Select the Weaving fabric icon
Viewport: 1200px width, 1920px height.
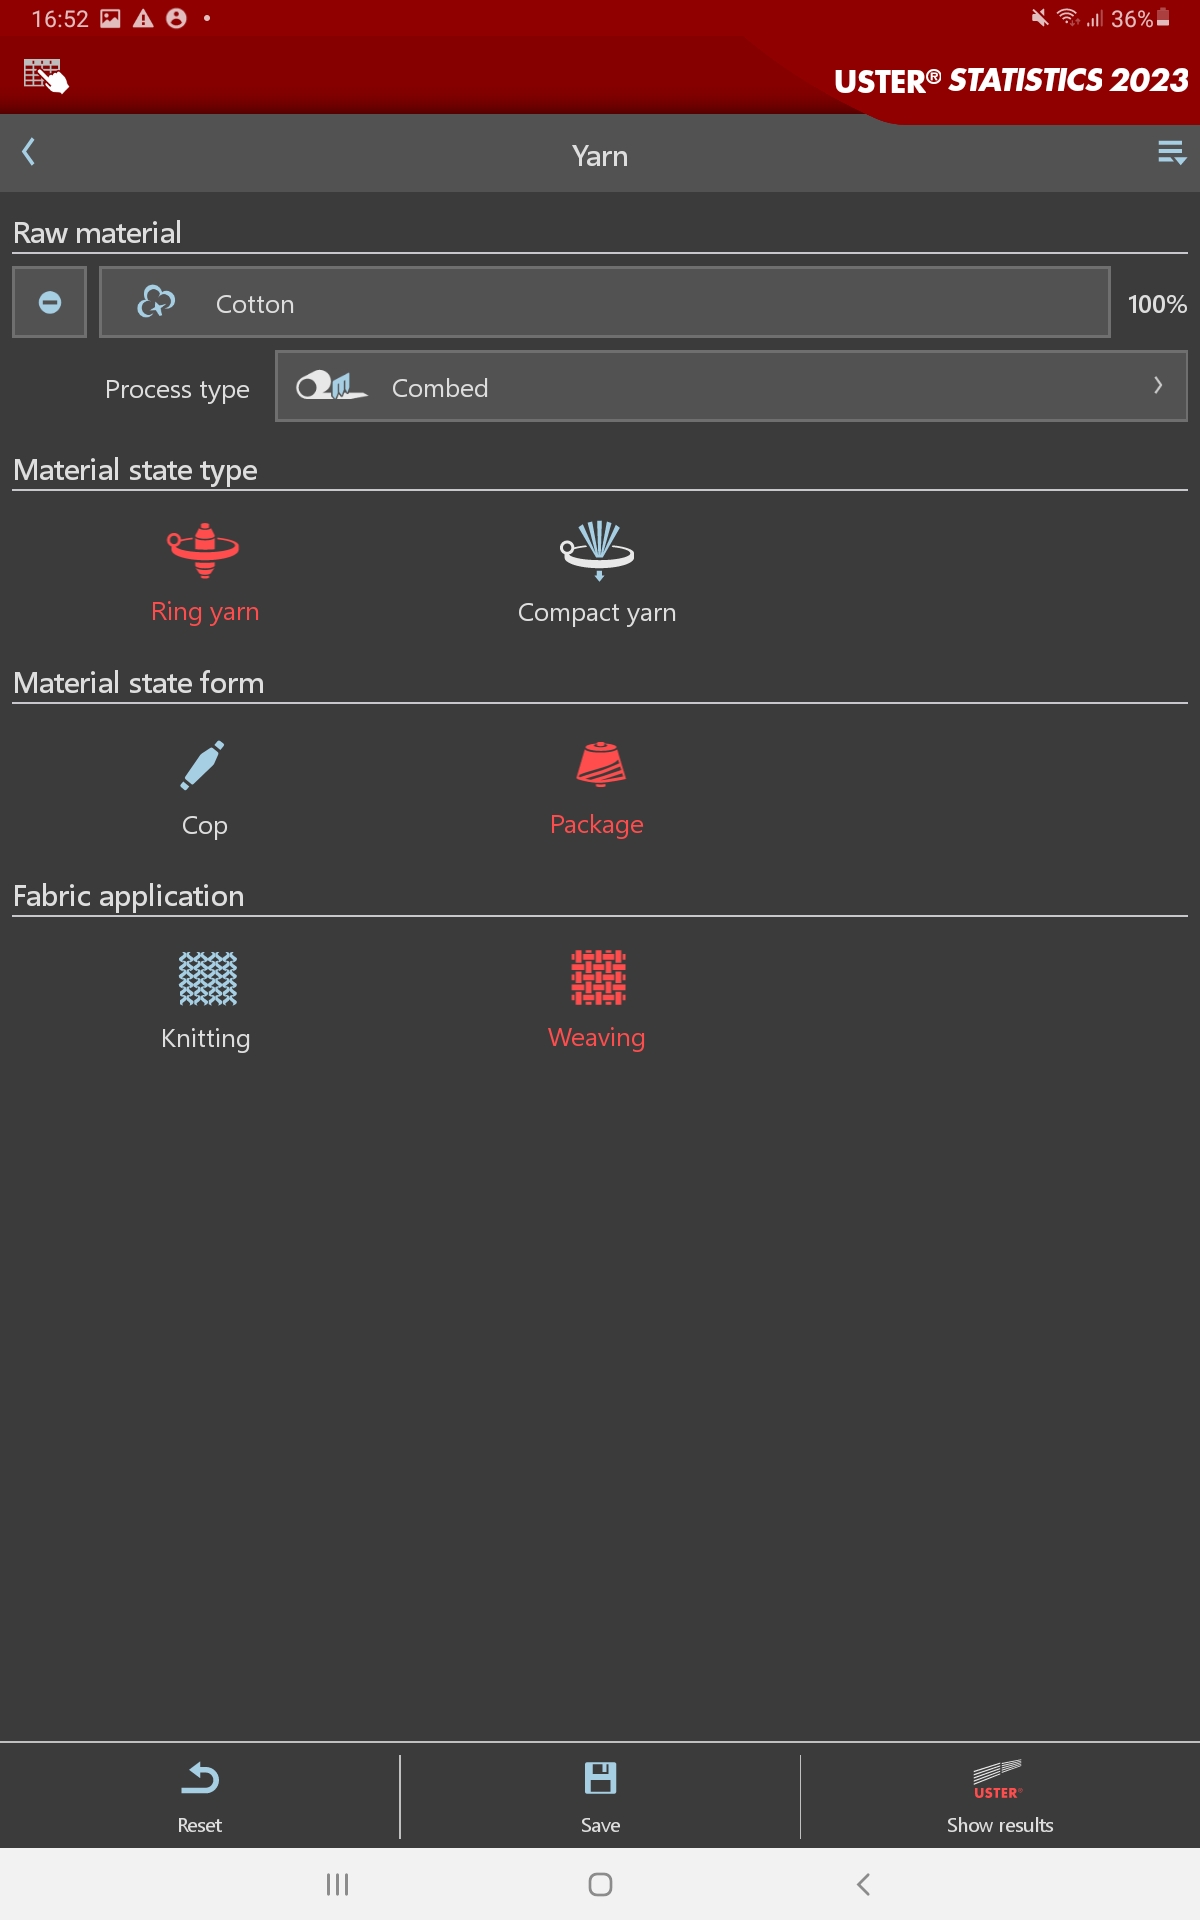(598, 977)
